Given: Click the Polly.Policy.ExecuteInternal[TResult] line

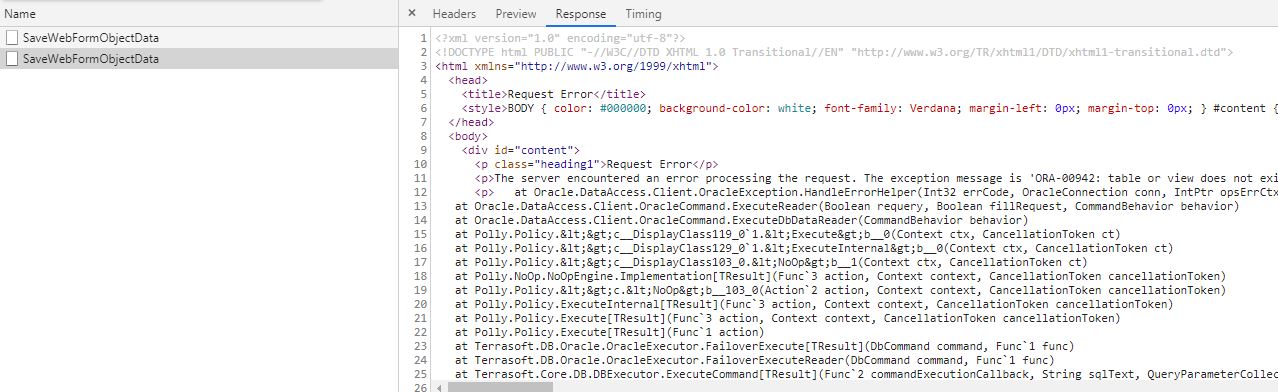Looking at the screenshot, I should click(x=814, y=303).
